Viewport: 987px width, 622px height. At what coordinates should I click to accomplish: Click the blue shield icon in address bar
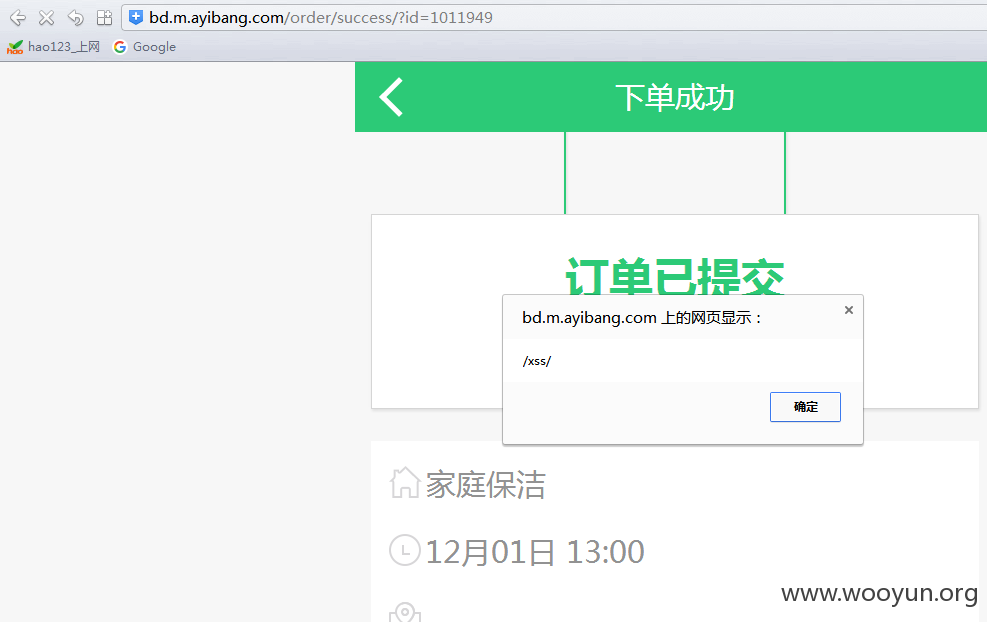135,18
